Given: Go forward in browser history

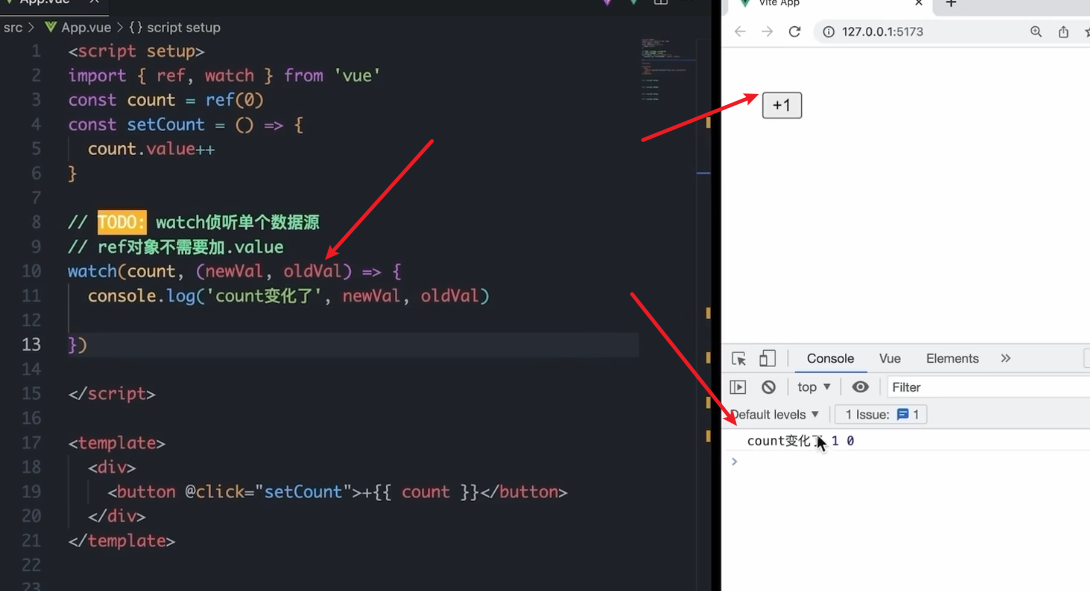Looking at the screenshot, I should coord(767,32).
